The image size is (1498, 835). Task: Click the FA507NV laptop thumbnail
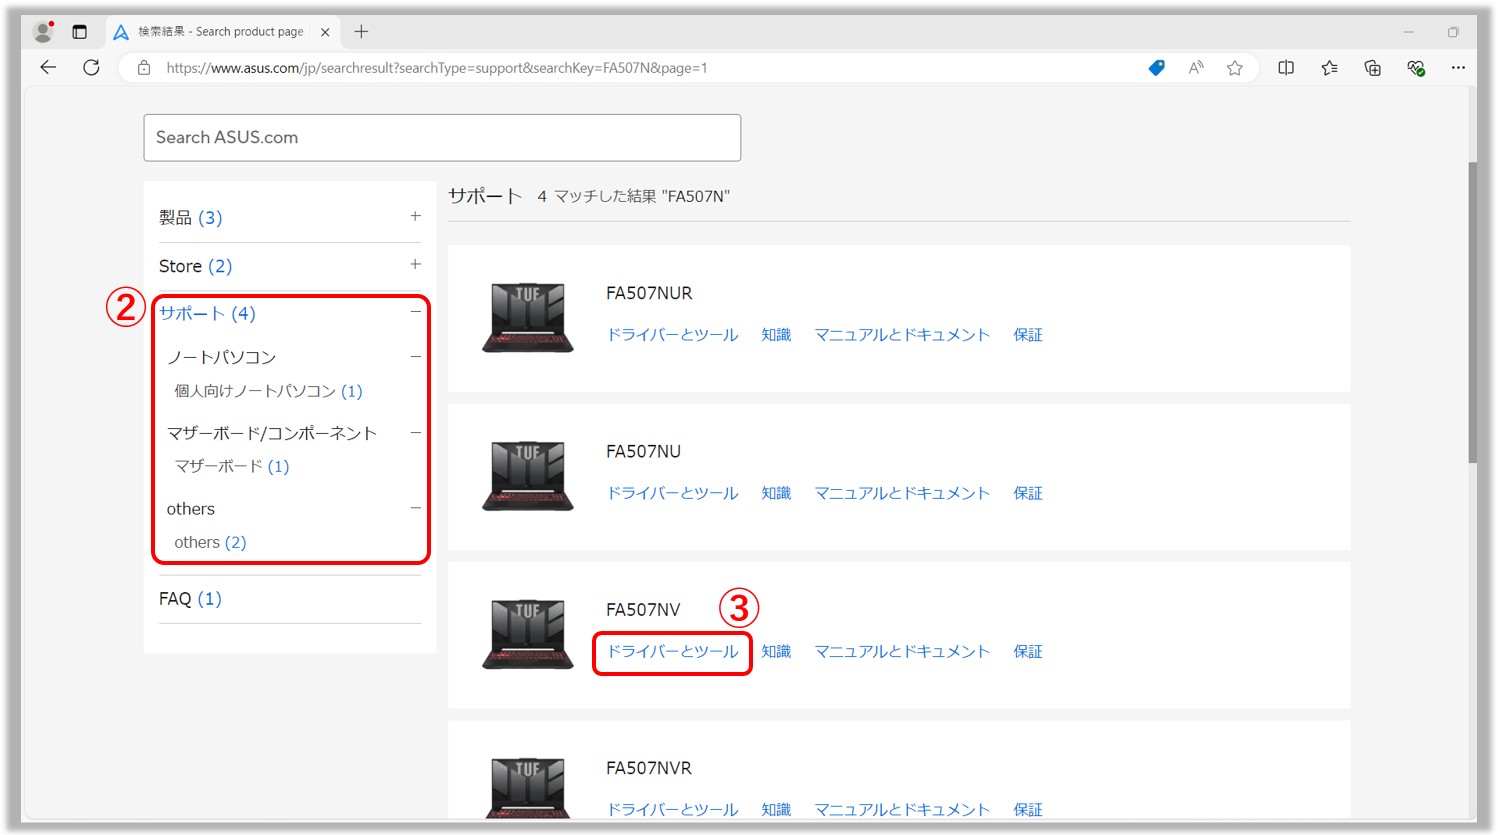click(528, 635)
